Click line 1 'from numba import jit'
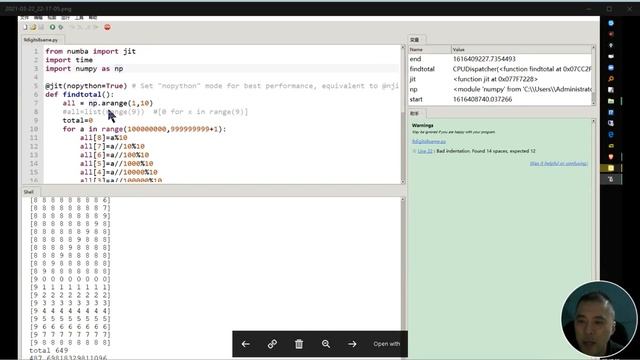This screenshot has height=360, width=640. click(91, 51)
